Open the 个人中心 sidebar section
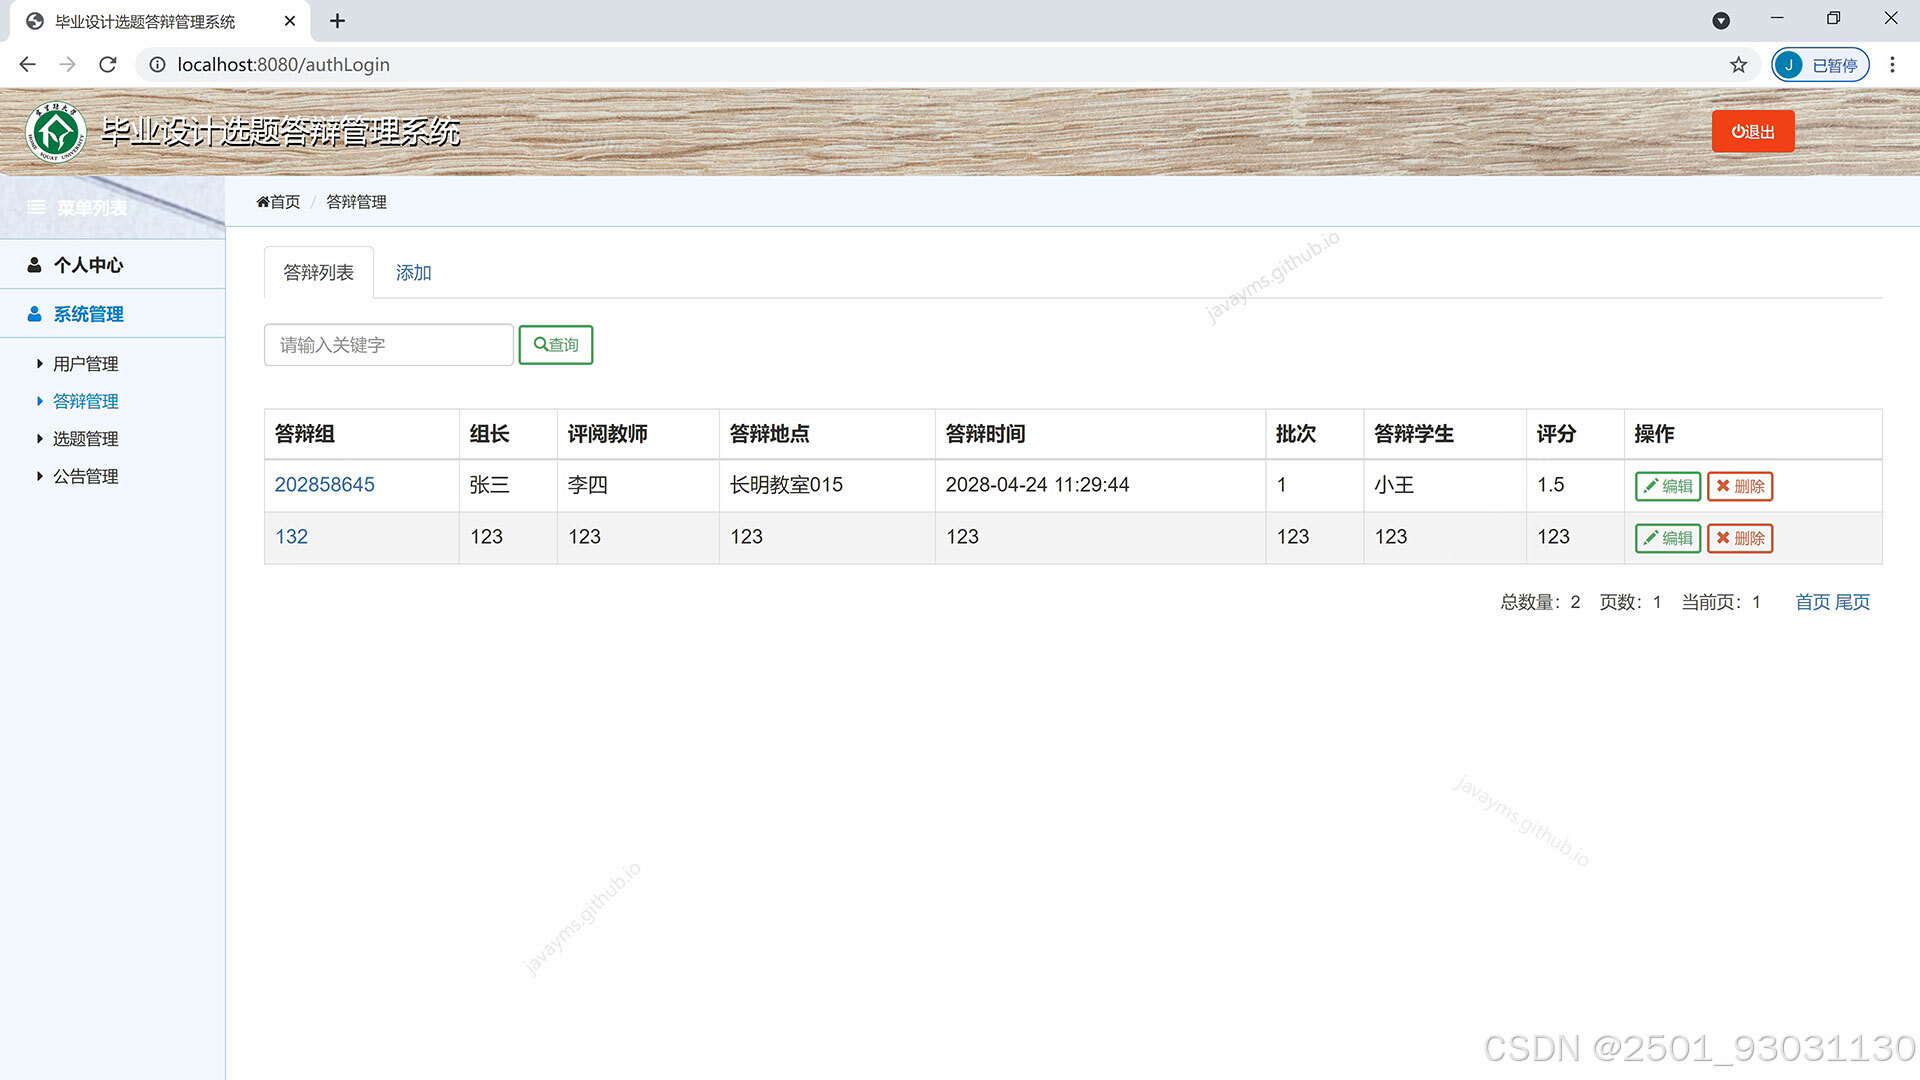The image size is (1920, 1080). (112, 265)
